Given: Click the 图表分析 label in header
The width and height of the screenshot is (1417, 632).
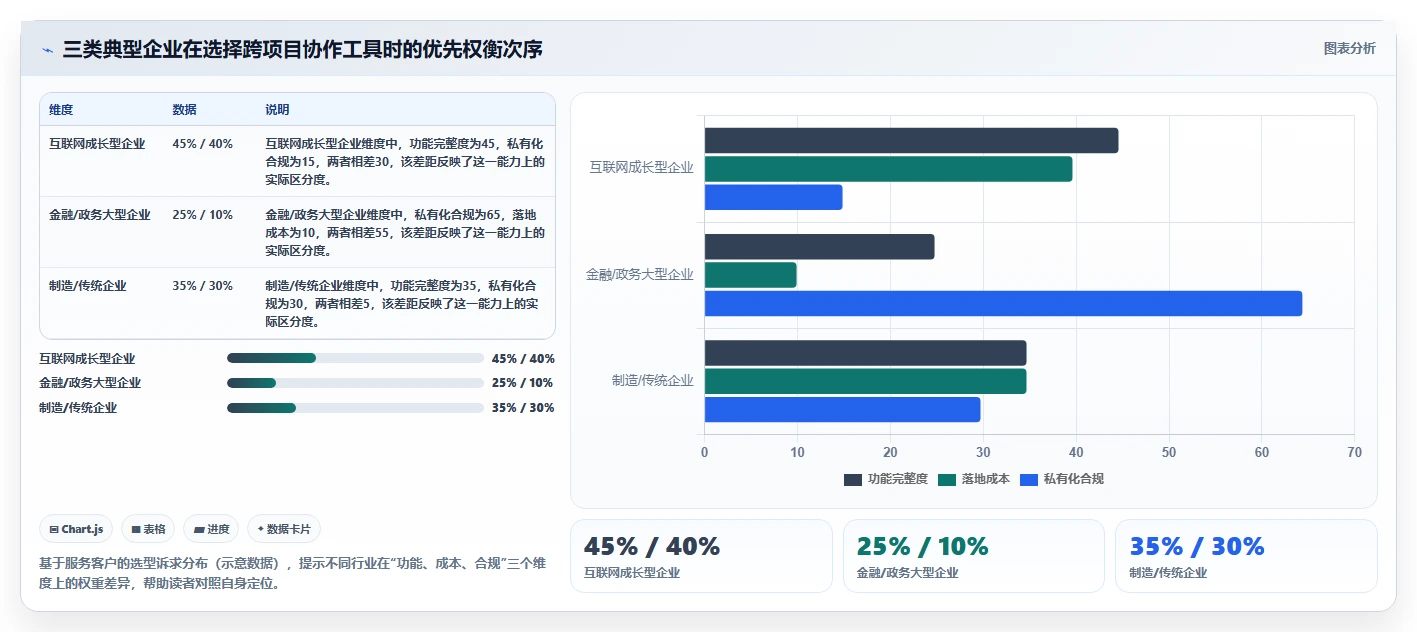Looking at the screenshot, I should tap(1349, 48).
